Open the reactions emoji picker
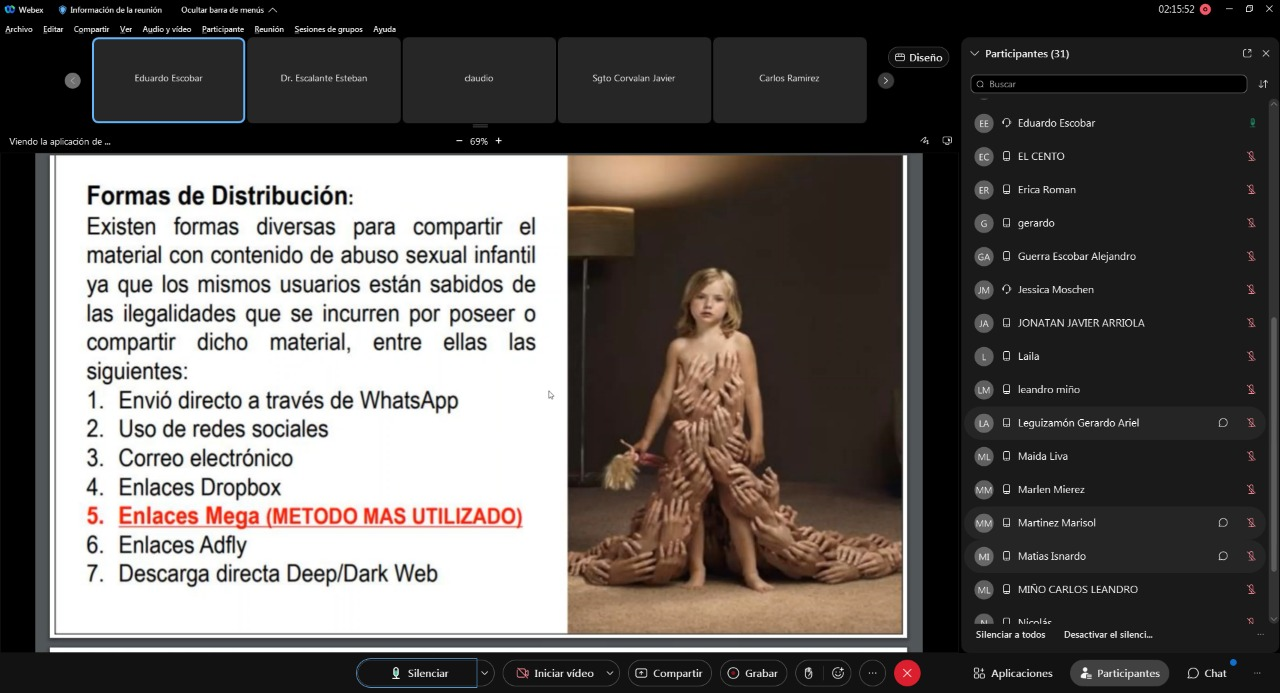Image resolution: width=1280 pixels, height=693 pixels. pos(838,673)
